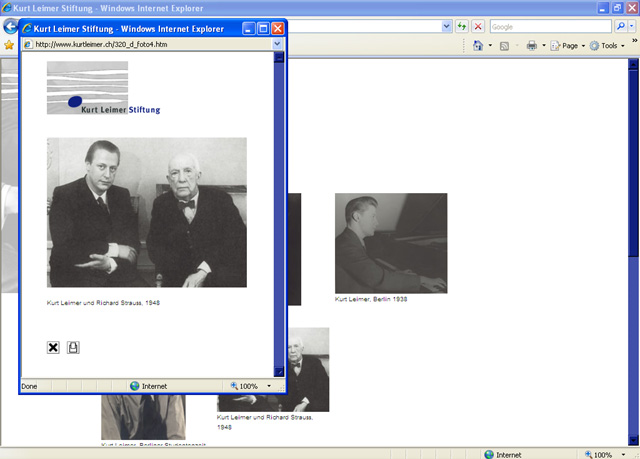This screenshot has width=640, height=459.
Task: Click the X close icon below the photo
Action: [53, 347]
